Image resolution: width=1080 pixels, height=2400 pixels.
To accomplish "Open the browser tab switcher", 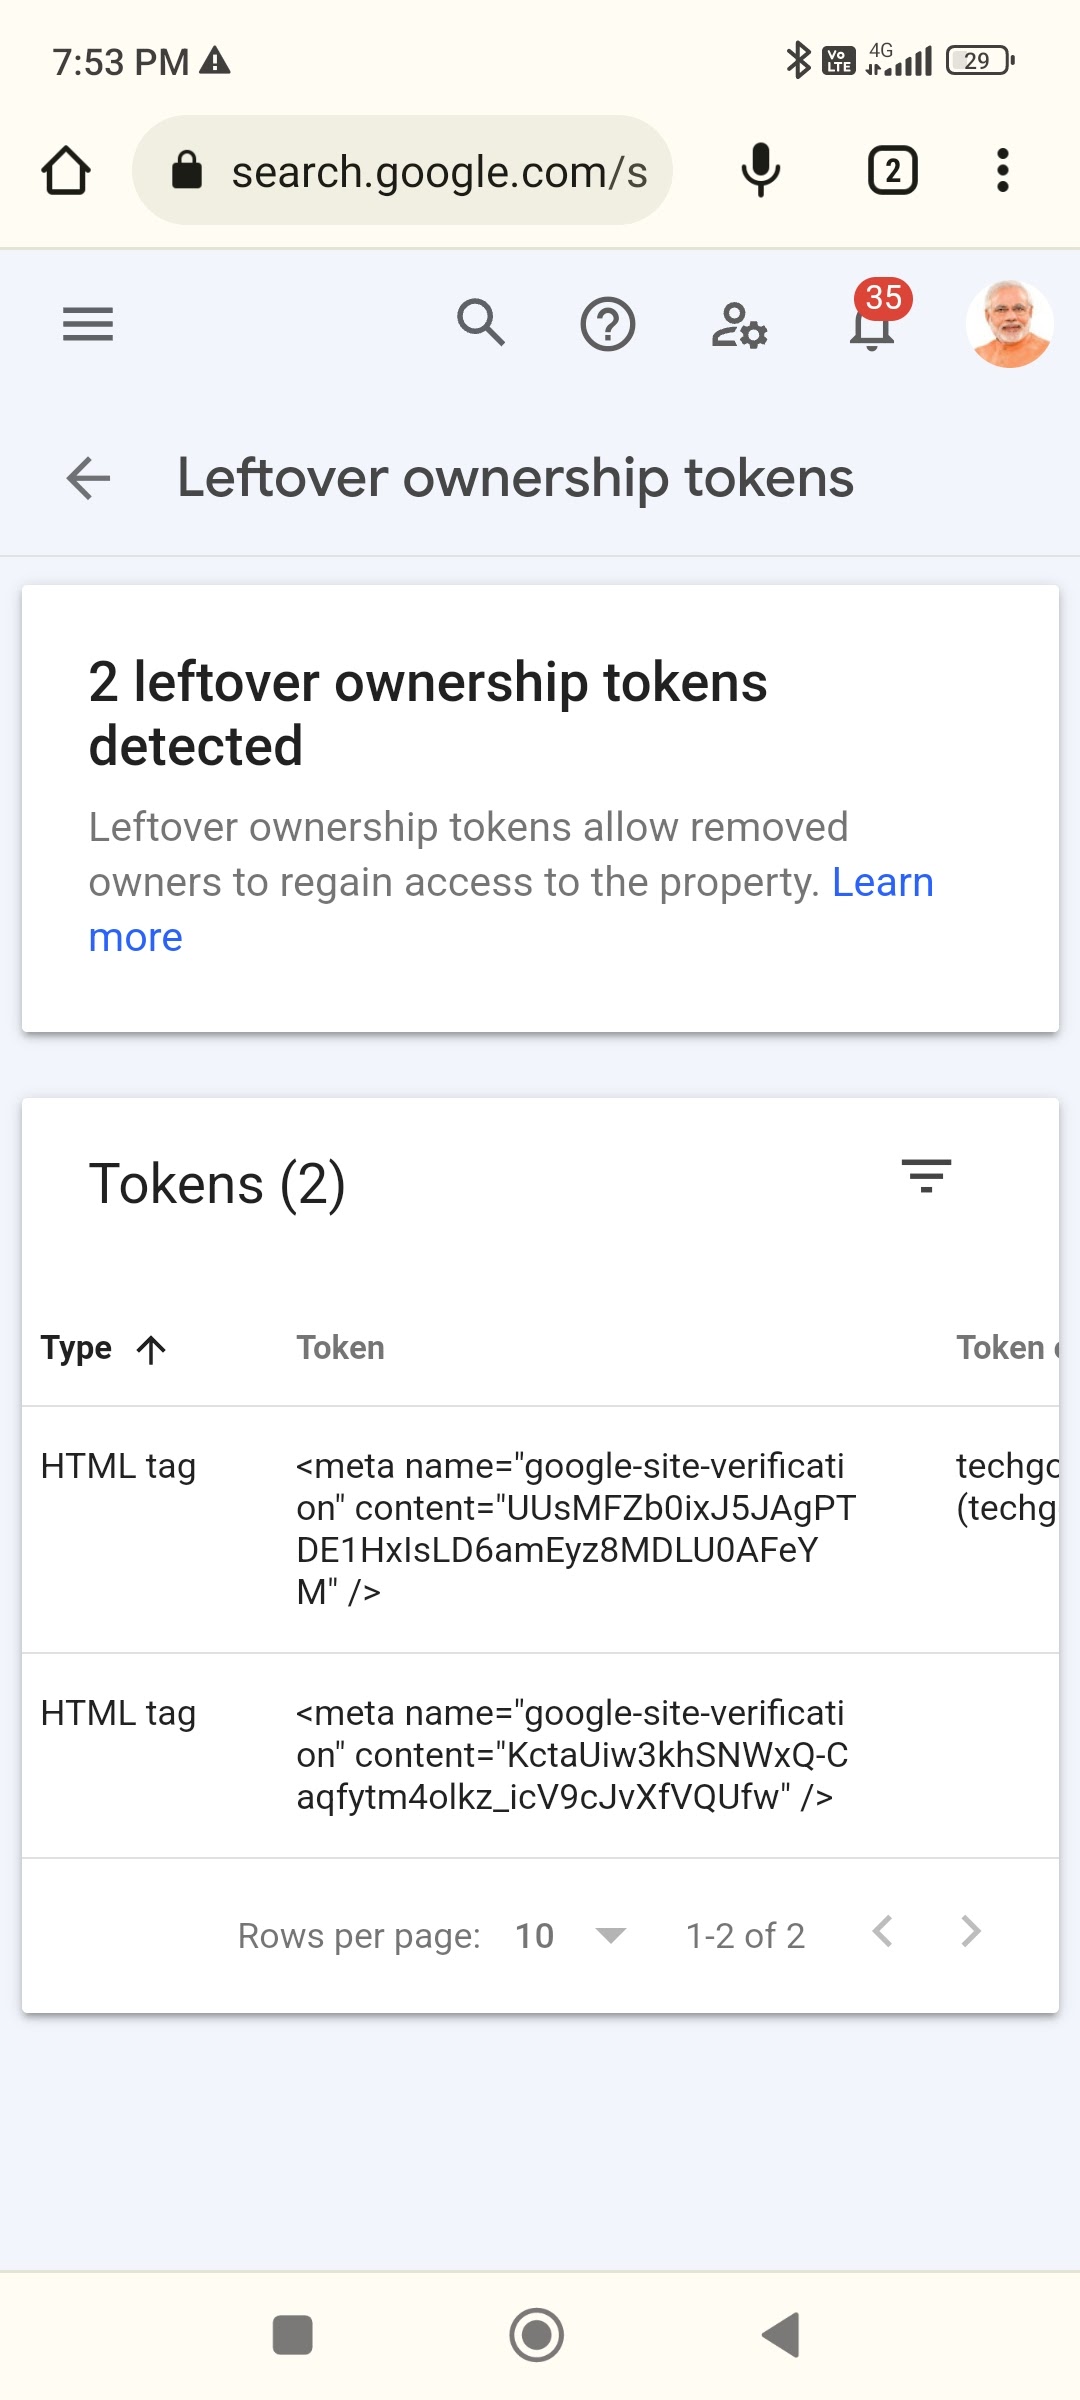I will pyautogui.click(x=892, y=171).
